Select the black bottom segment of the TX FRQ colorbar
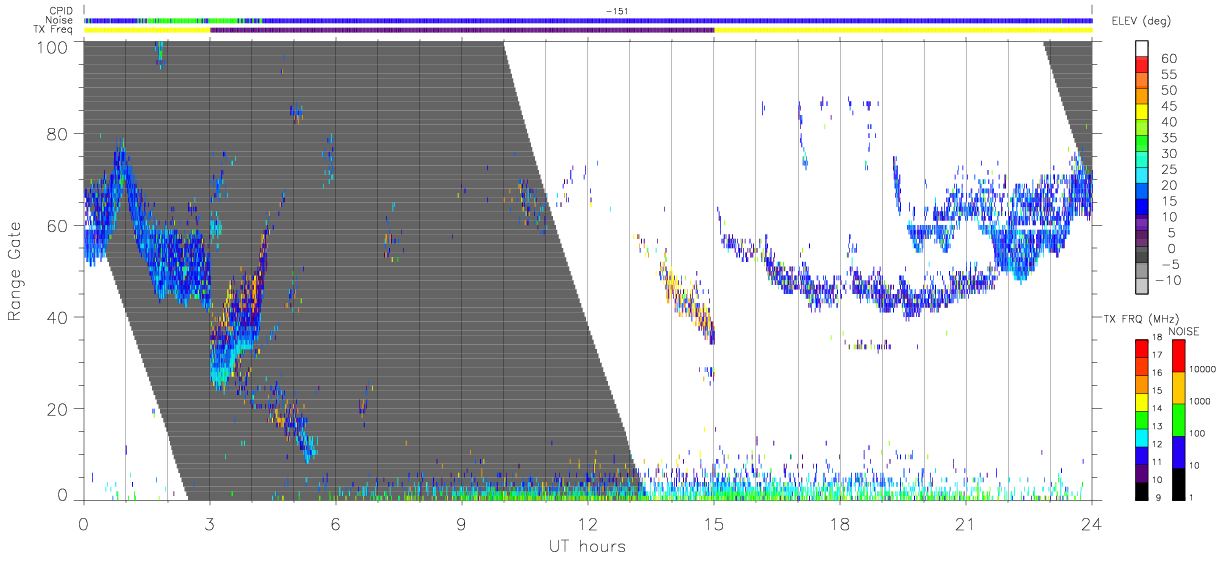Image resolution: width=1228 pixels, height=567 pixels. click(1142, 491)
